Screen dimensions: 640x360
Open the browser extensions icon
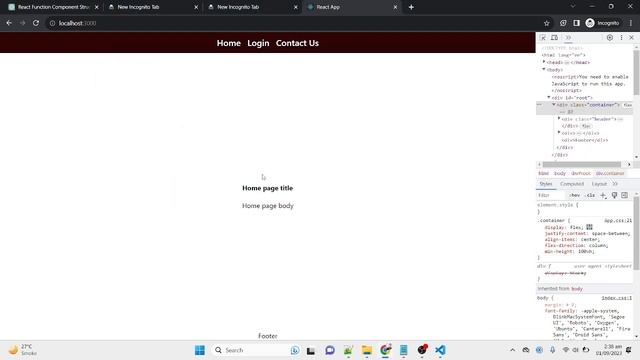click(x=563, y=23)
